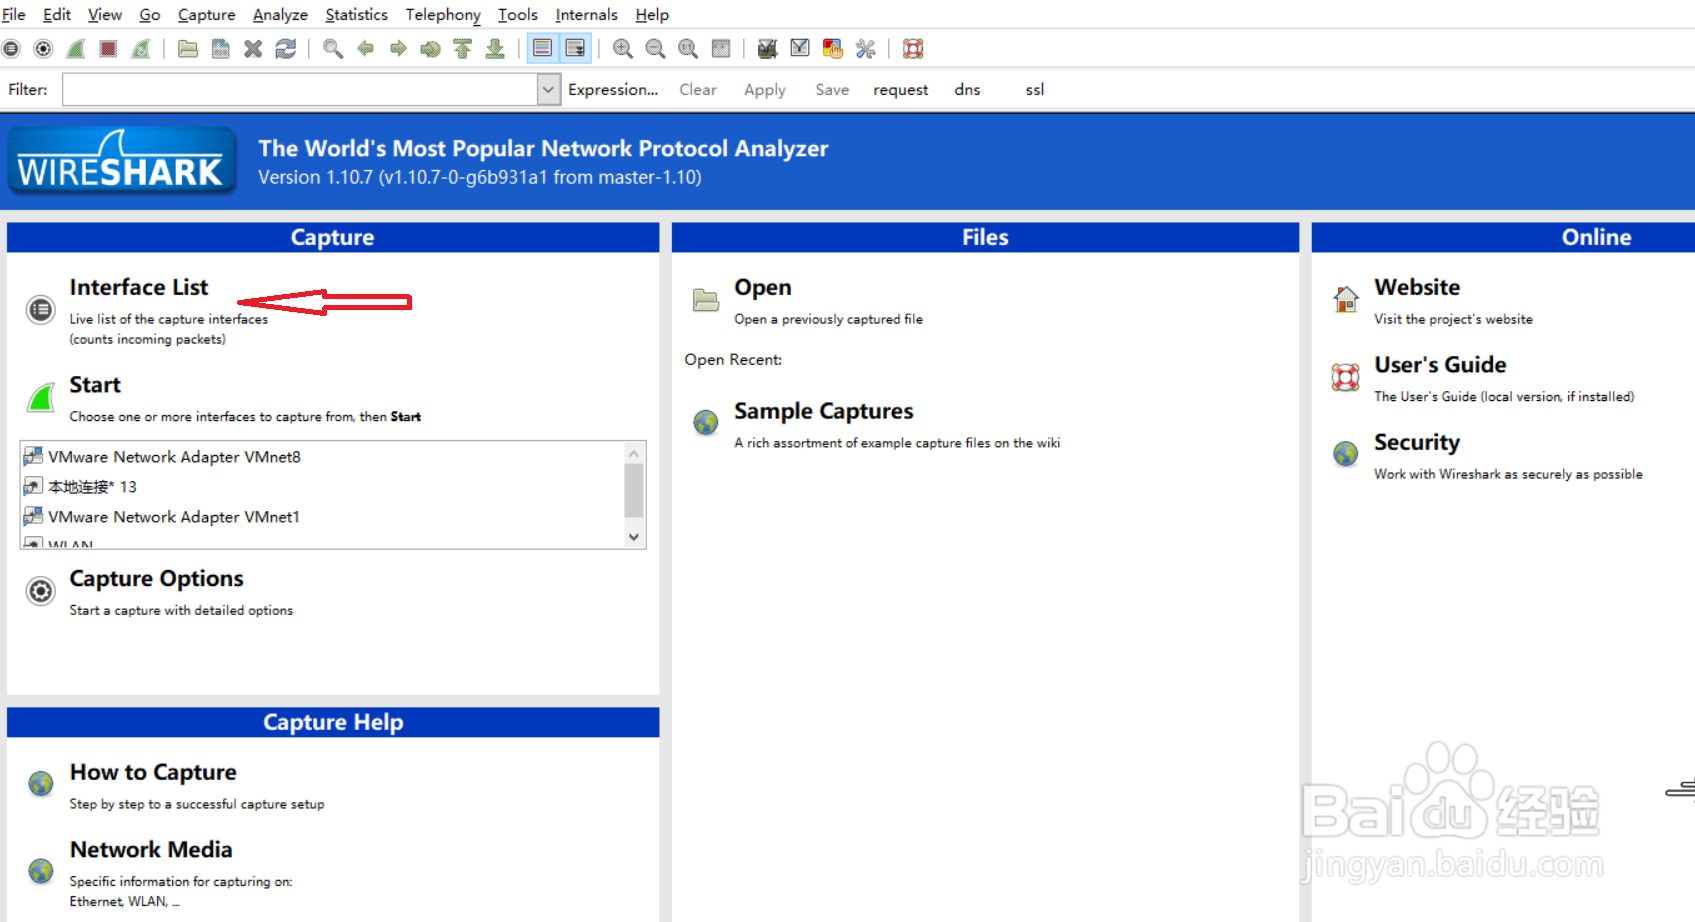
Task: Restart the running capture from toolbar
Action: [x=141, y=48]
